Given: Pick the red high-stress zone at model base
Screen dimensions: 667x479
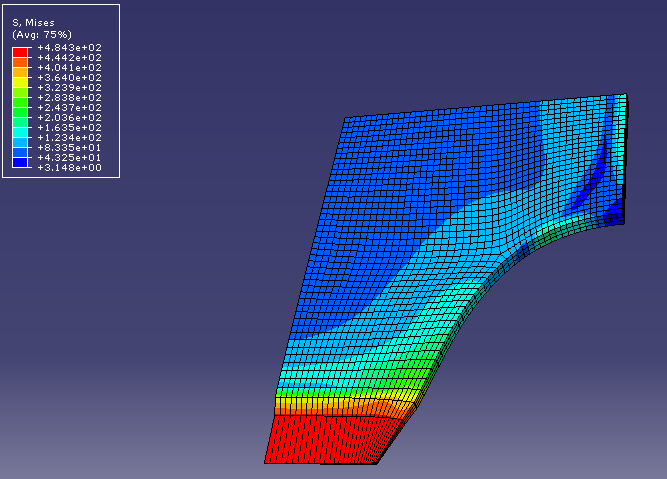Looking at the screenshot, I should point(328,440).
